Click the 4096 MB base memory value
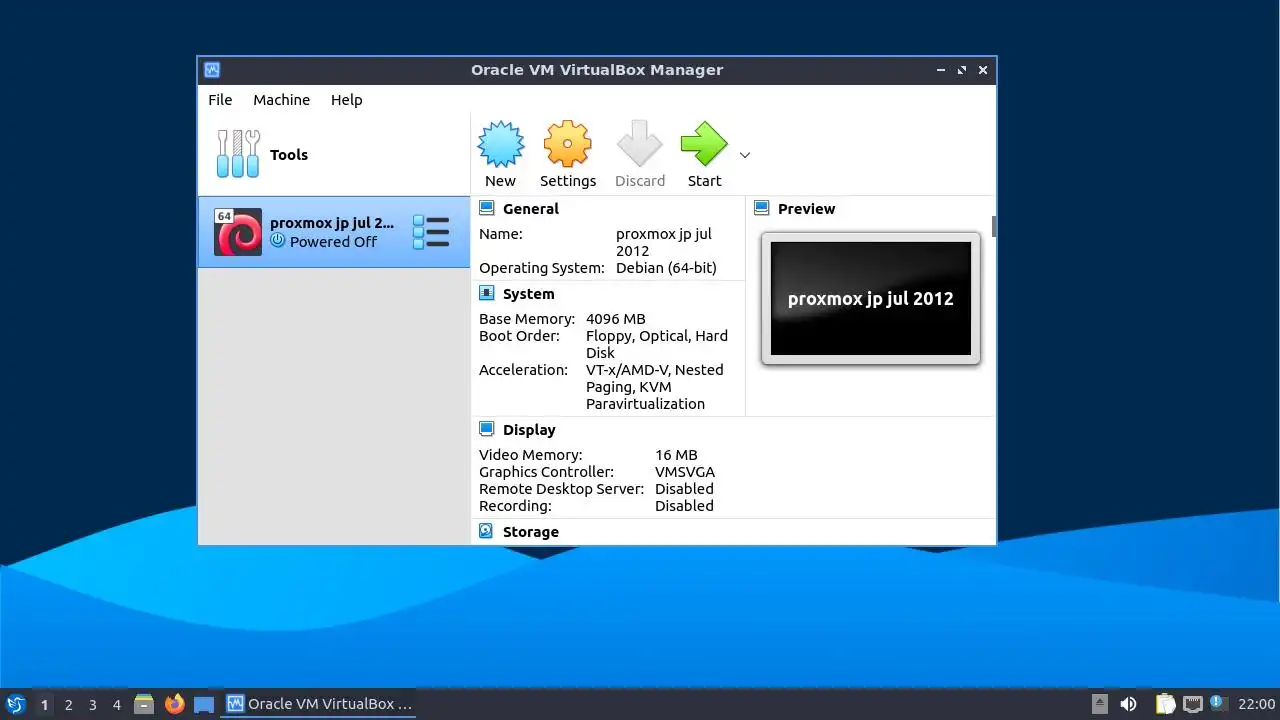Image resolution: width=1280 pixels, height=720 pixels. click(x=615, y=319)
